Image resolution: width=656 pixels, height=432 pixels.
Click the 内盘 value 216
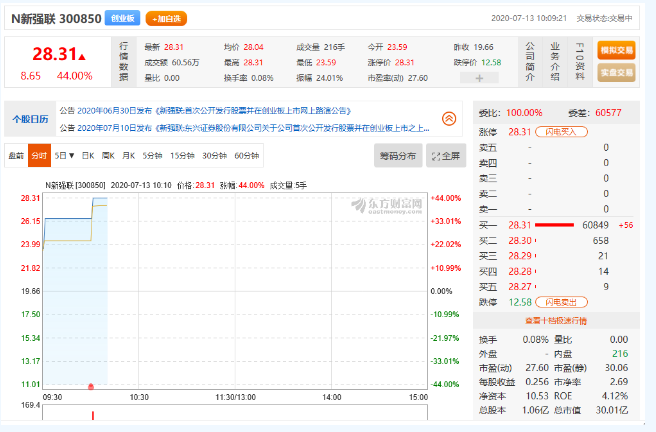(620, 353)
